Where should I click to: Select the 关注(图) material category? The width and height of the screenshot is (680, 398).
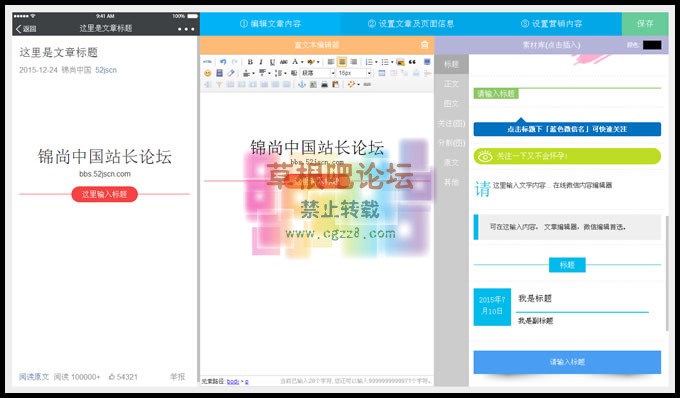tap(451, 124)
